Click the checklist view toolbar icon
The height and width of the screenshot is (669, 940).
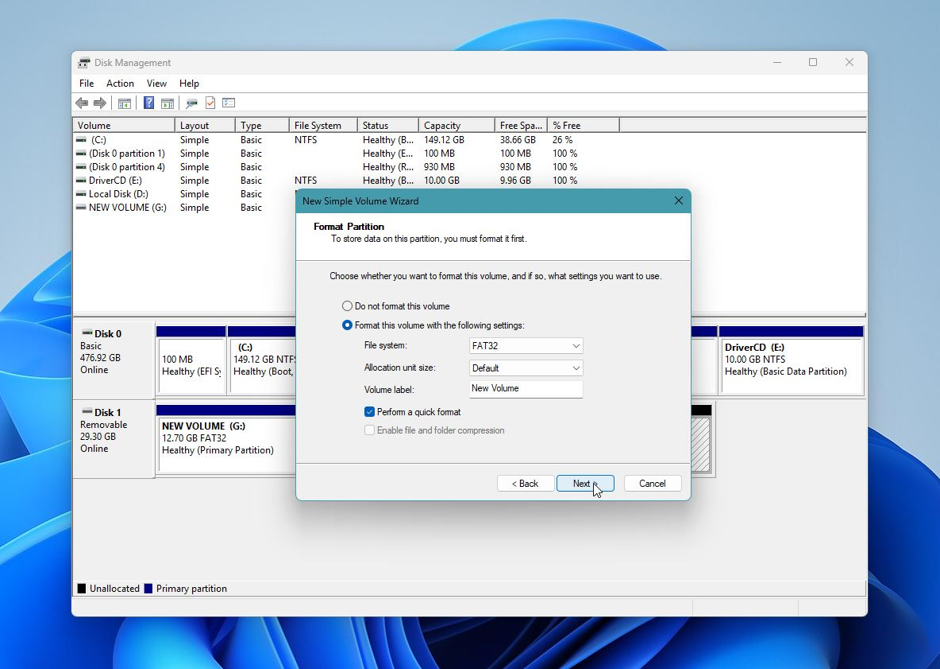pyautogui.click(x=228, y=103)
